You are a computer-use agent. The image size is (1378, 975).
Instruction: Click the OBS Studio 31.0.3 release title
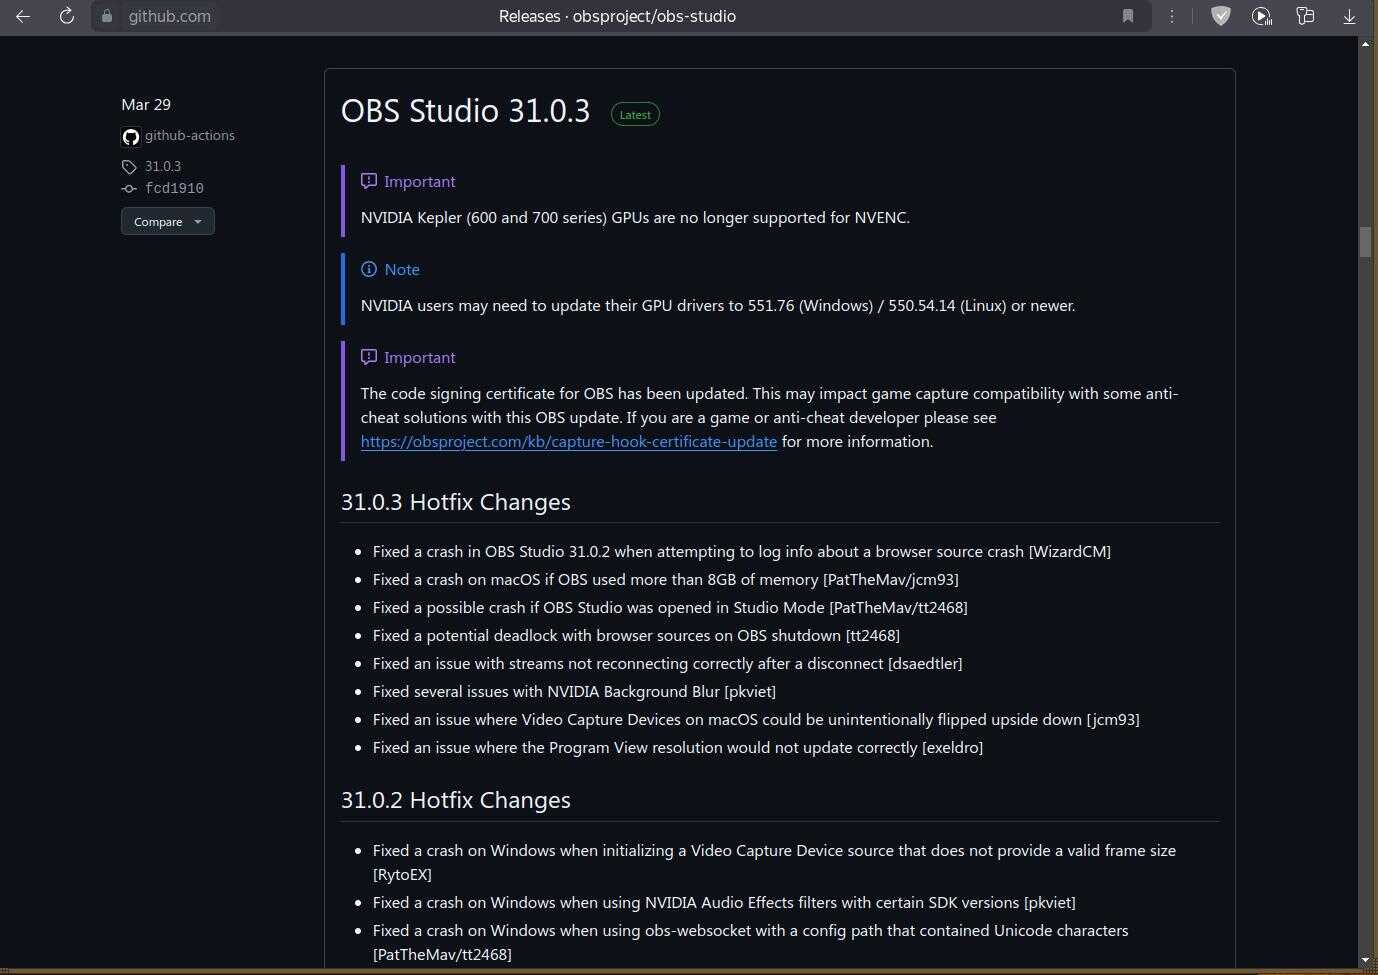click(x=465, y=110)
